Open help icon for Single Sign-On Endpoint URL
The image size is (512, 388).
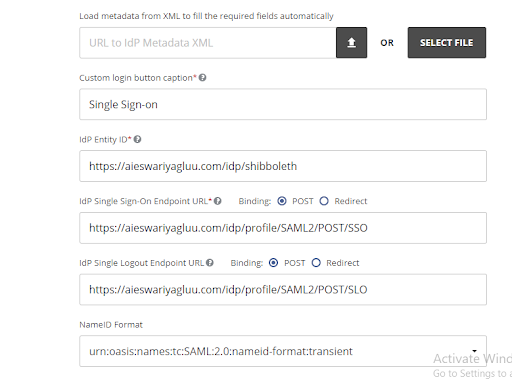(218, 201)
